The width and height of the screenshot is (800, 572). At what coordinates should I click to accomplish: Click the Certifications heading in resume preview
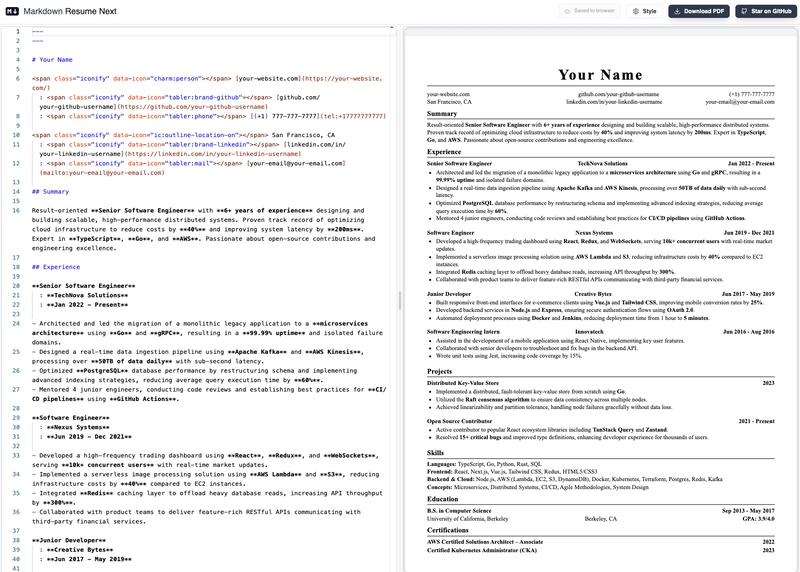tap(448, 530)
